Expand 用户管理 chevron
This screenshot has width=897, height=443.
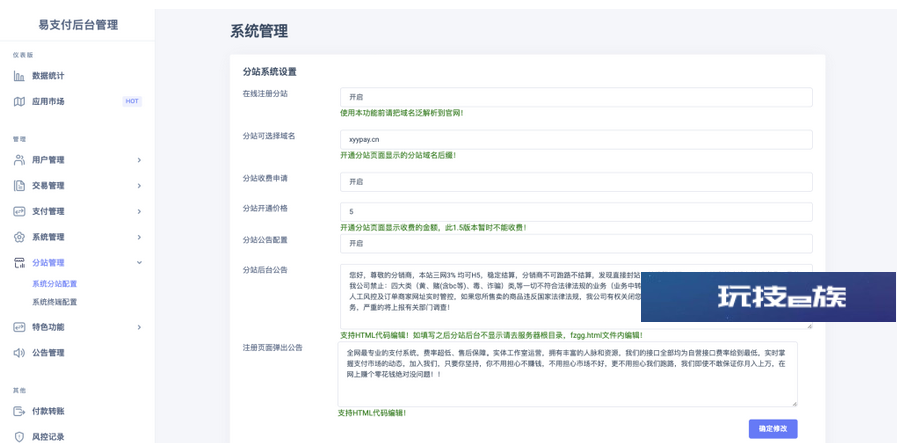[139, 160]
